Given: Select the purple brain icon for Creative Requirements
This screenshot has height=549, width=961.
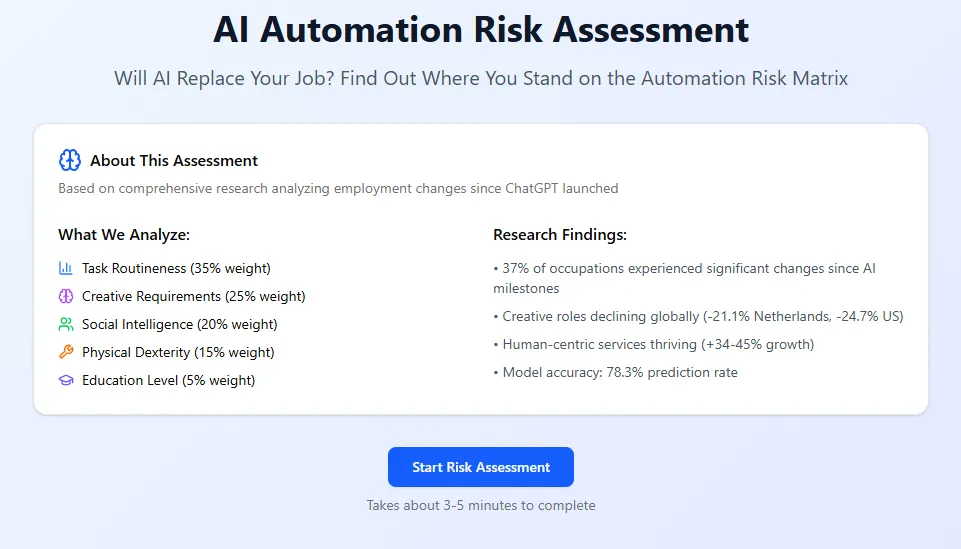Looking at the screenshot, I should pyautogui.click(x=66, y=296).
